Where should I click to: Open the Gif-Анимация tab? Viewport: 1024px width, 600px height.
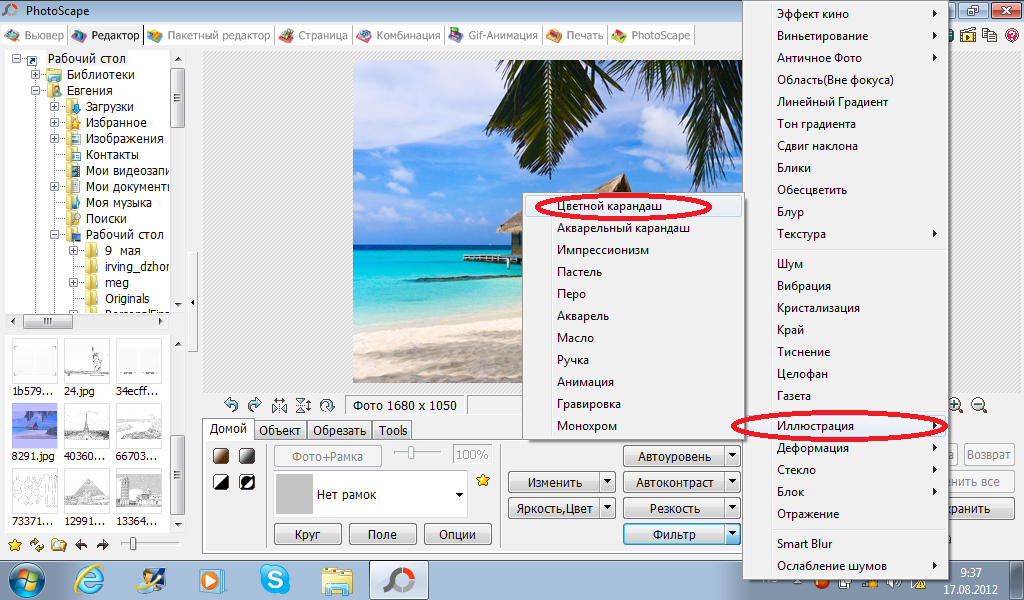493,35
